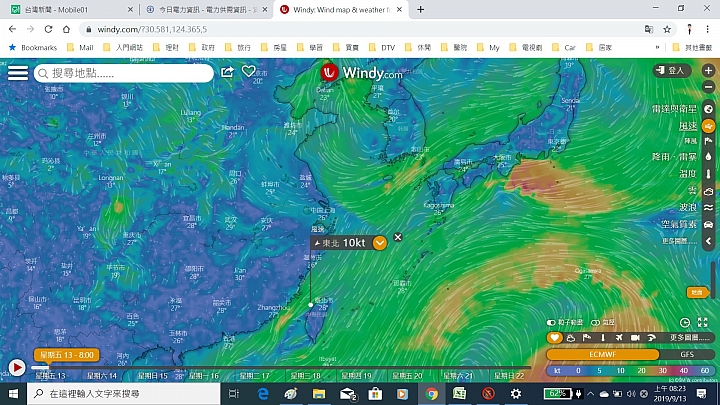
Task: Click the Windy.com logo
Action: pyautogui.click(x=361, y=73)
